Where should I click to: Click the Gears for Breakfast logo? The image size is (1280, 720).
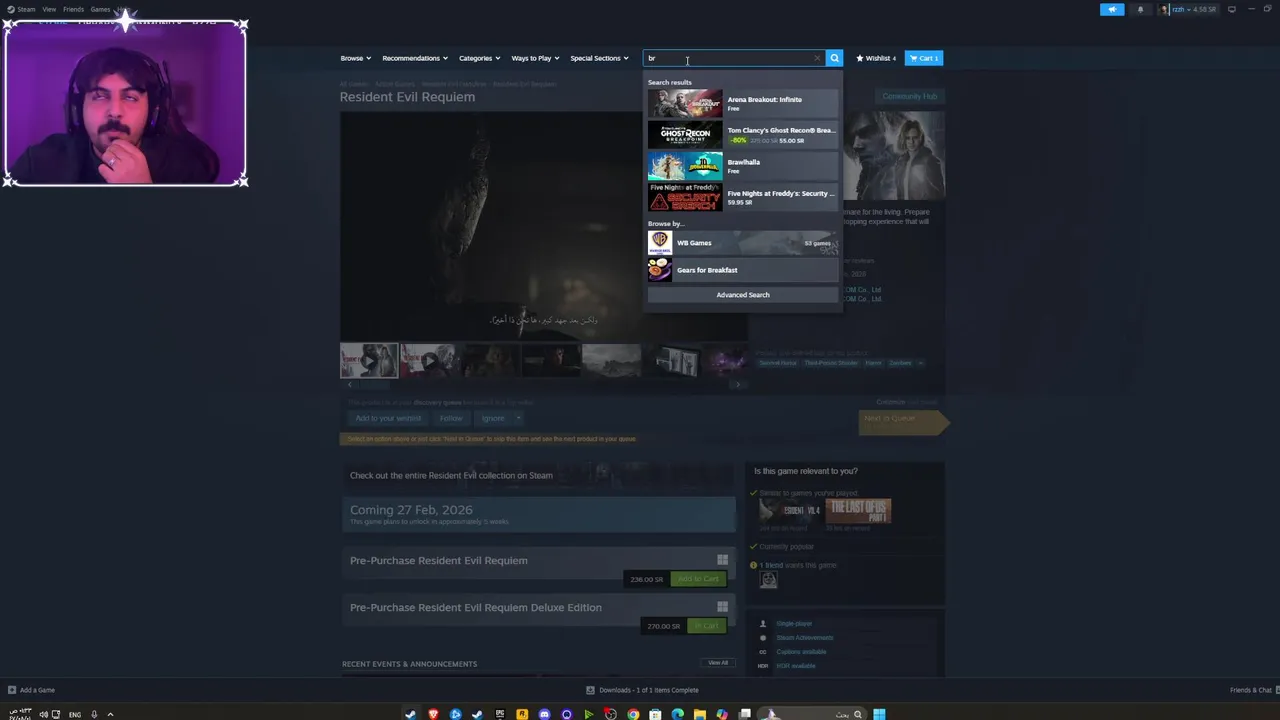coord(659,269)
